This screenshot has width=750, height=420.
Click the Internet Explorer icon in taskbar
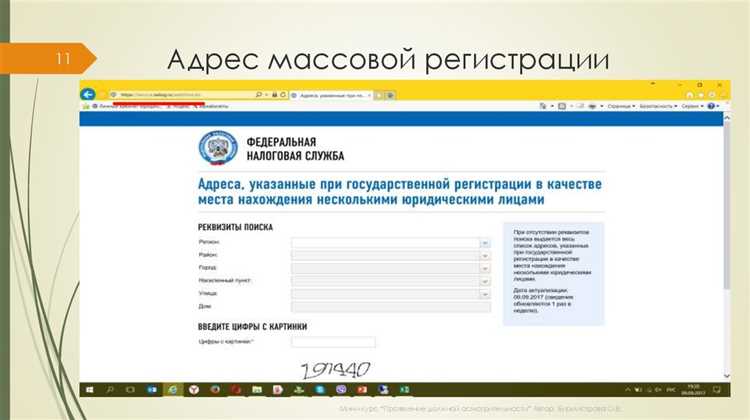point(173,390)
